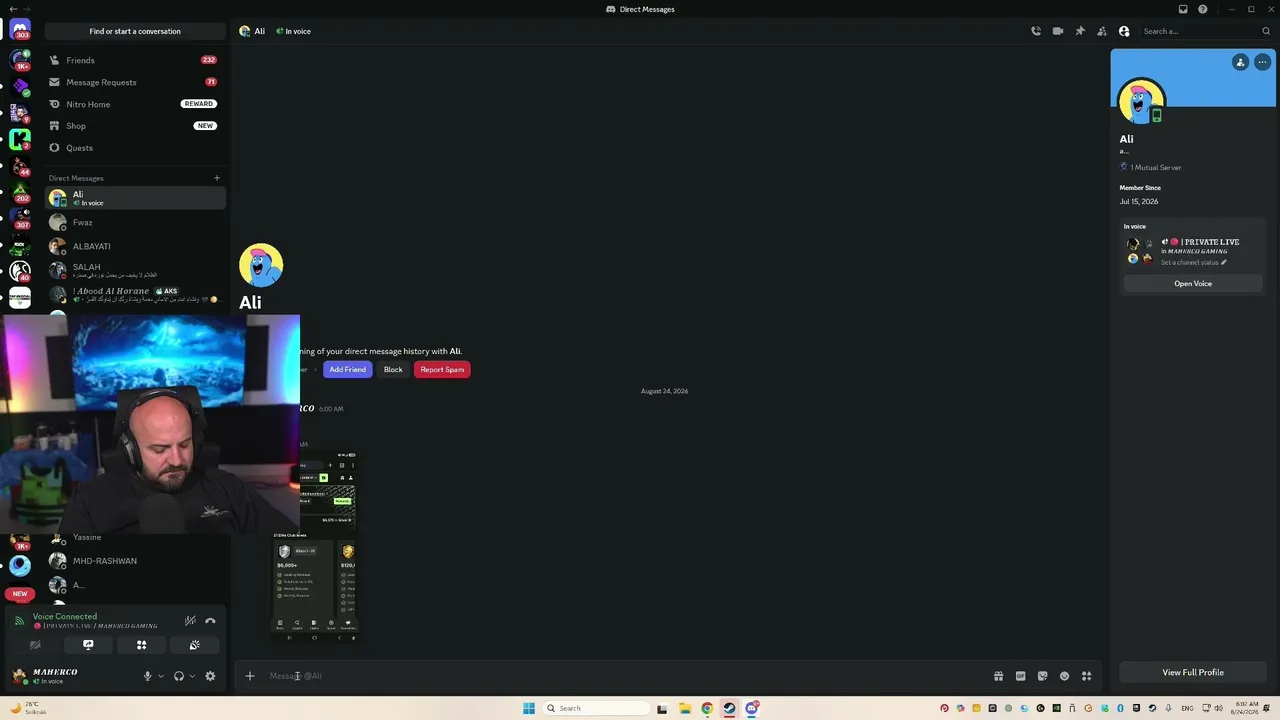
Task: Go back with the title bar arrow
Action: [13, 9]
